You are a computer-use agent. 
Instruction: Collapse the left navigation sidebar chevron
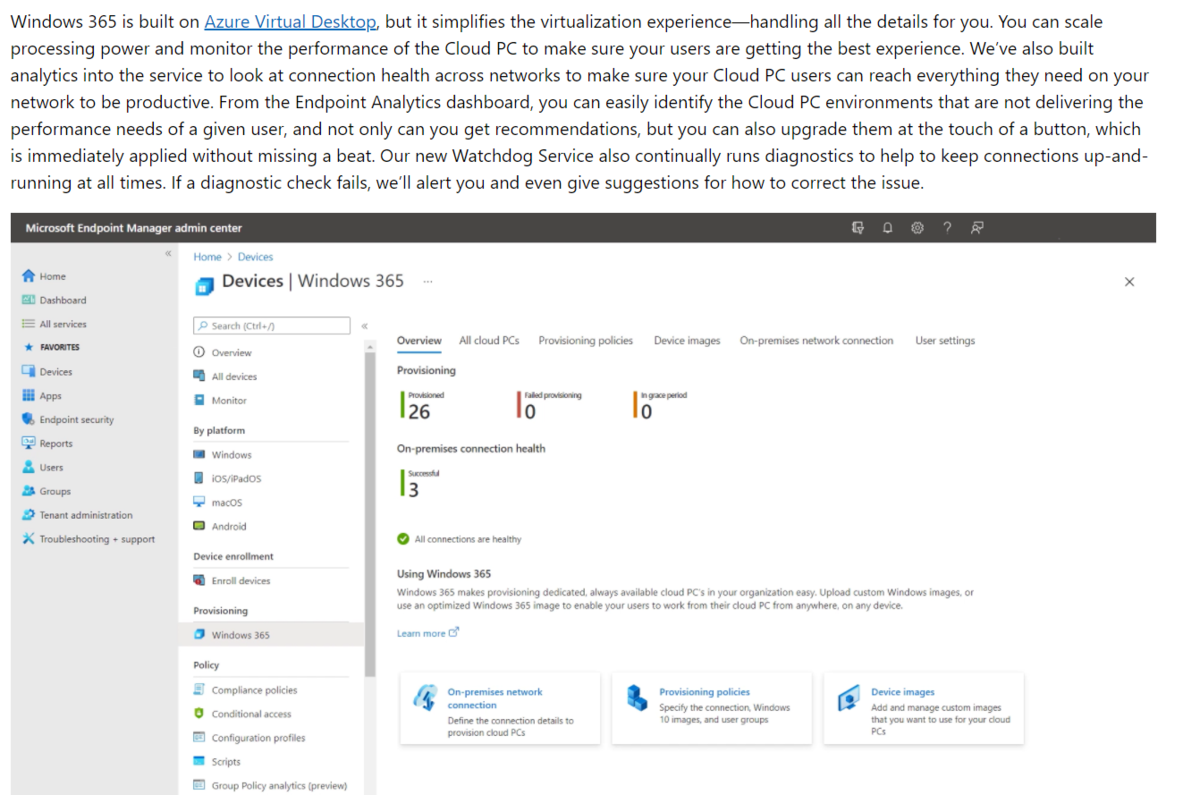(168, 254)
